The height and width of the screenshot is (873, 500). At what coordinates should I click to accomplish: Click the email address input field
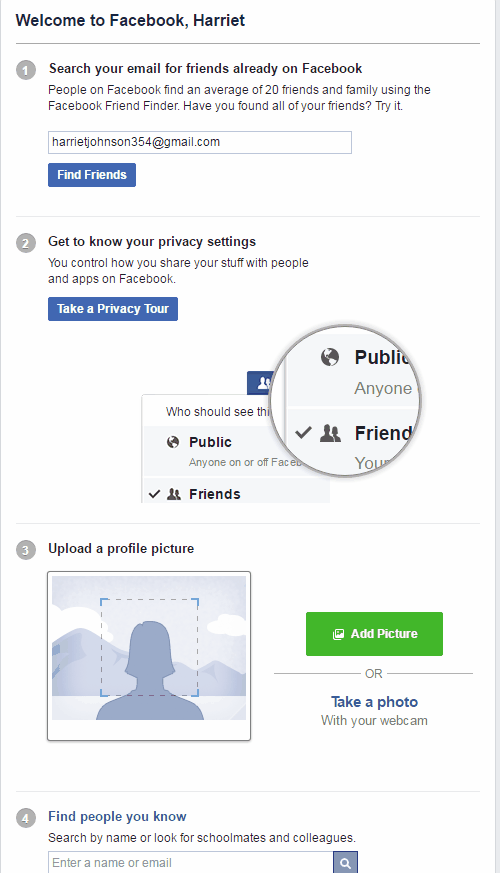click(x=200, y=143)
